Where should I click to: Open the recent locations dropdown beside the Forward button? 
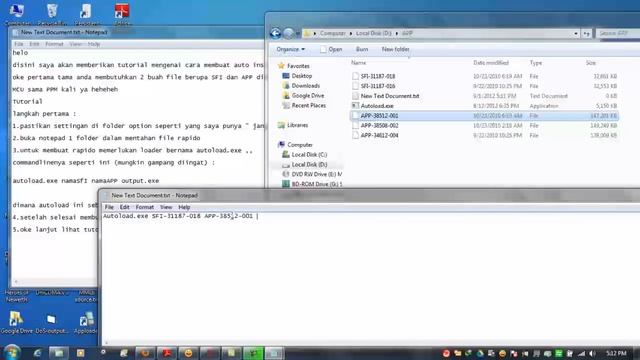pyautogui.click(x=298, y=33)
